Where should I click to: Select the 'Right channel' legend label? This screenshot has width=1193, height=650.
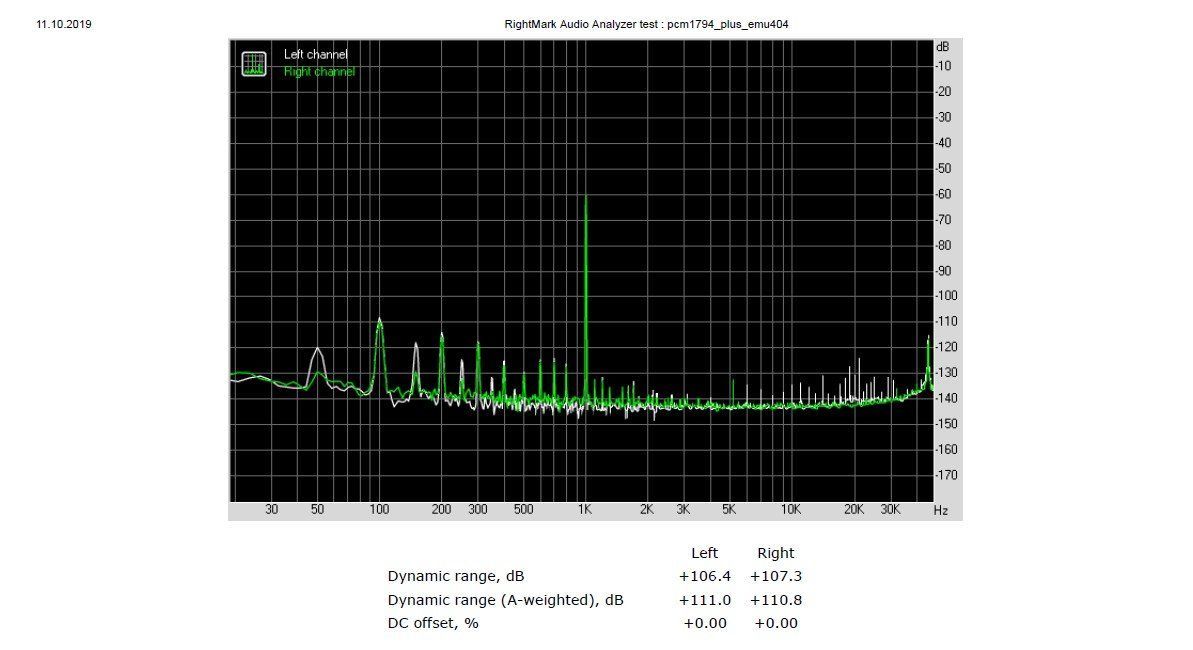320,72
